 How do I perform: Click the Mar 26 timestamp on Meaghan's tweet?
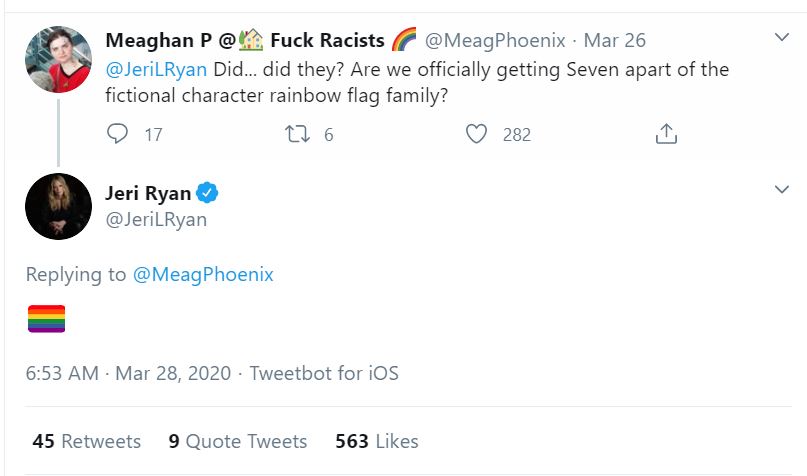tap(615, 41)
